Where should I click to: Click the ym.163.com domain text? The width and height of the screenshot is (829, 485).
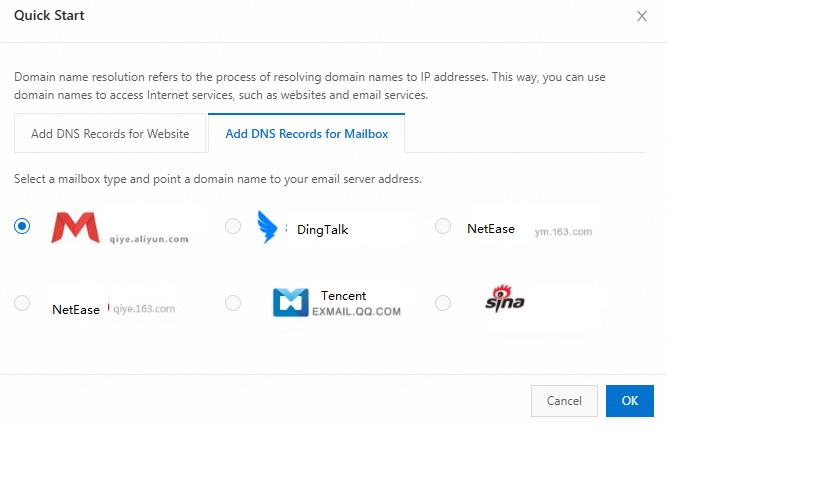(563, 232)
